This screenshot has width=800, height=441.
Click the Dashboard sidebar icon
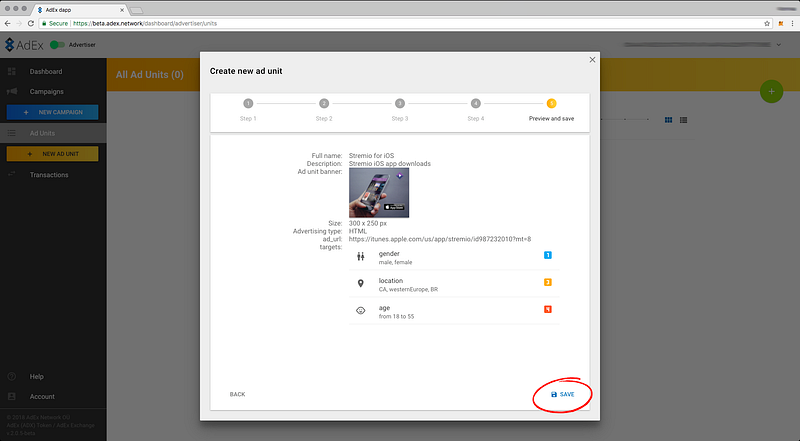[12, 71]
